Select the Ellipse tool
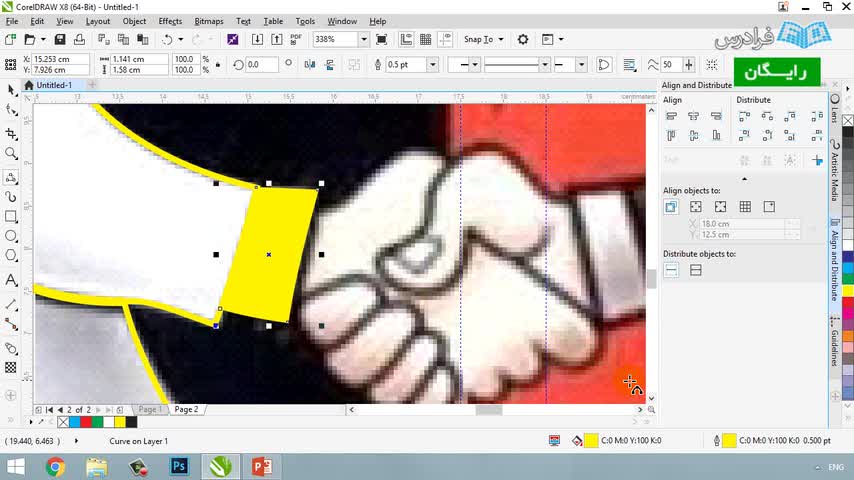The width and height of the screenshot is (854, 480). point(11,236)
